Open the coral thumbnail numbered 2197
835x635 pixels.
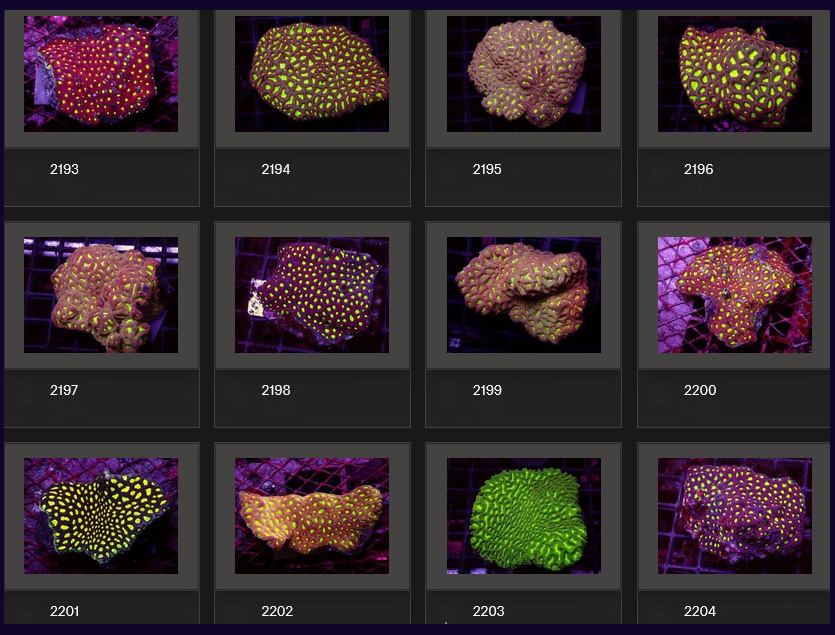[x=101, y=295]
